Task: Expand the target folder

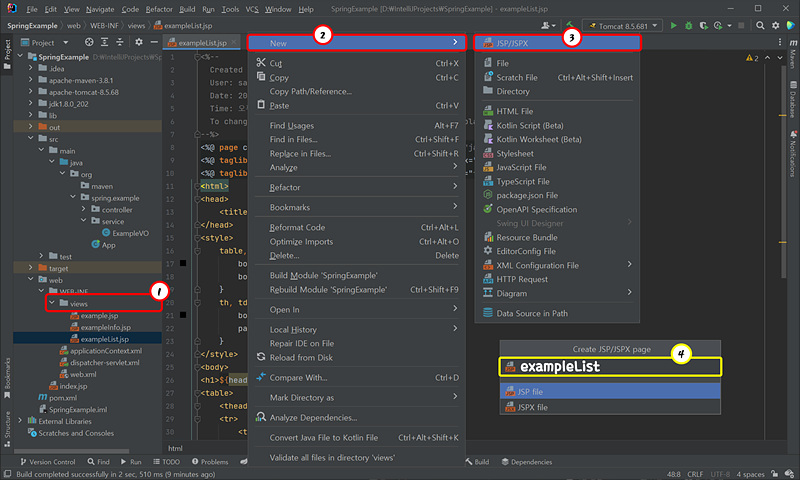Action: 31,268
